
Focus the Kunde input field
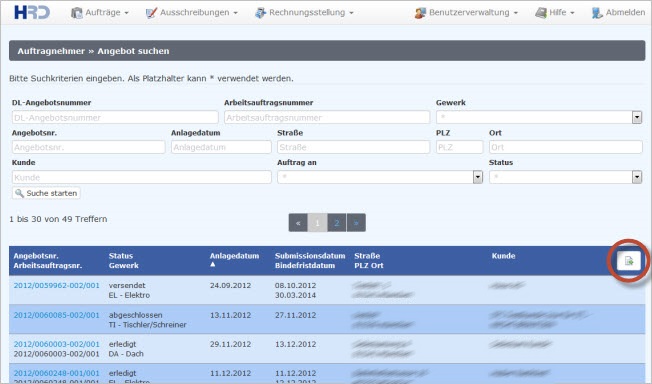tap(142, 177)
